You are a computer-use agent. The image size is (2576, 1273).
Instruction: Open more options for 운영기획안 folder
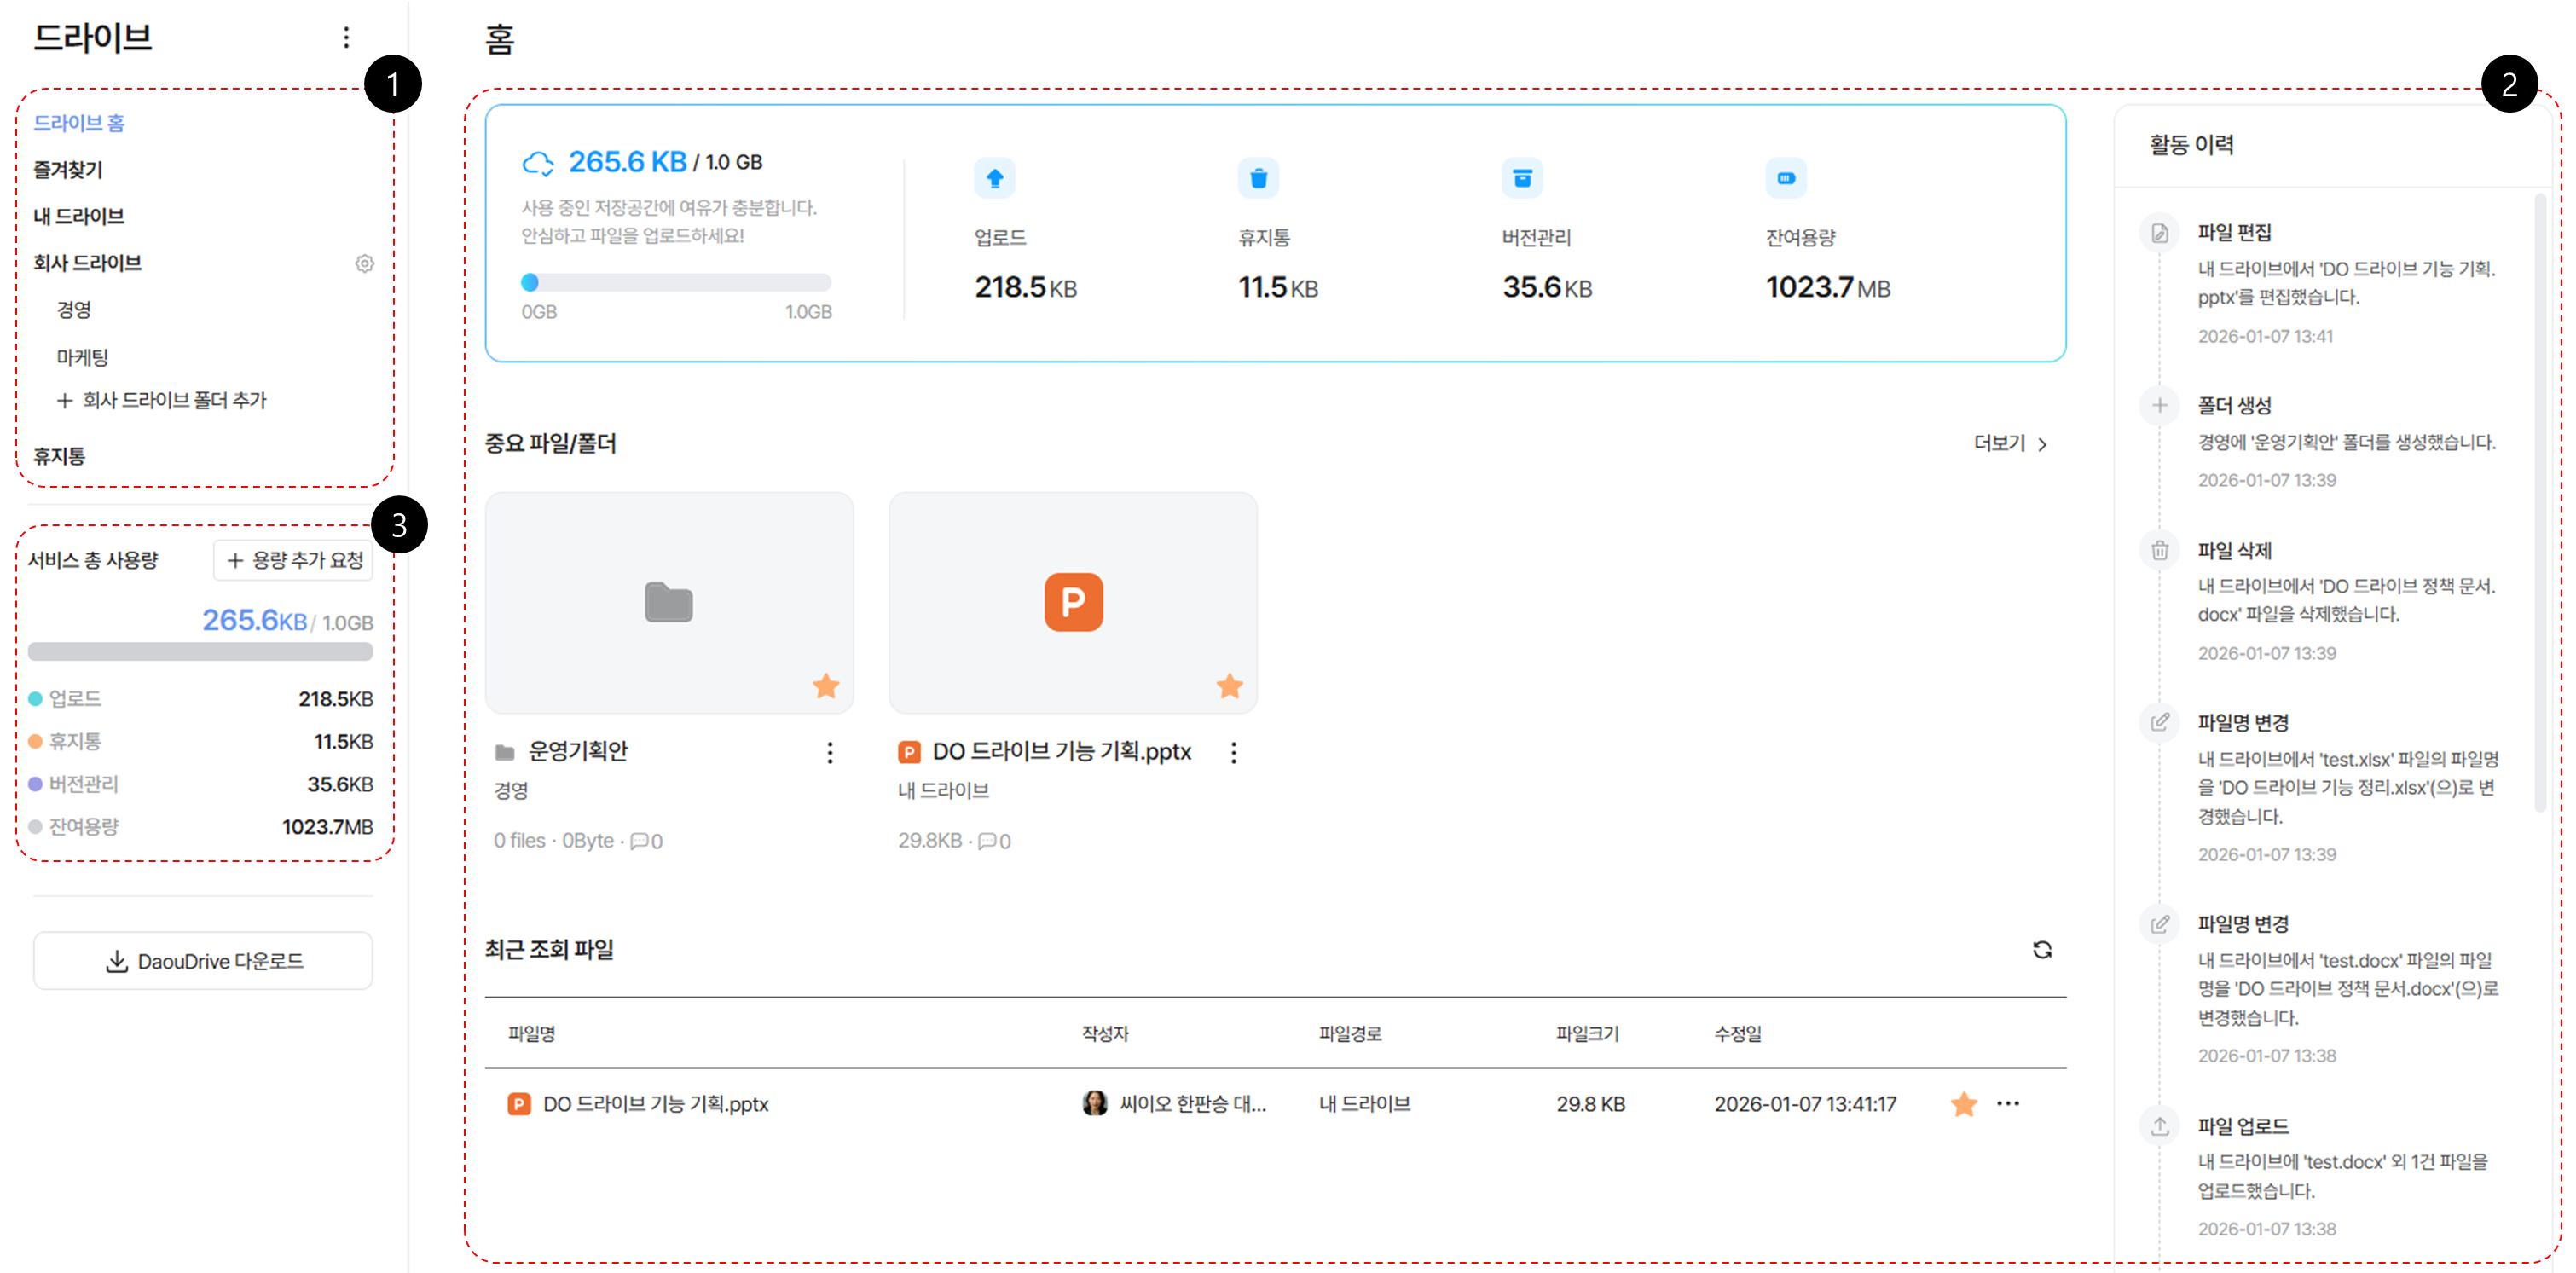[x=829, y=752]
